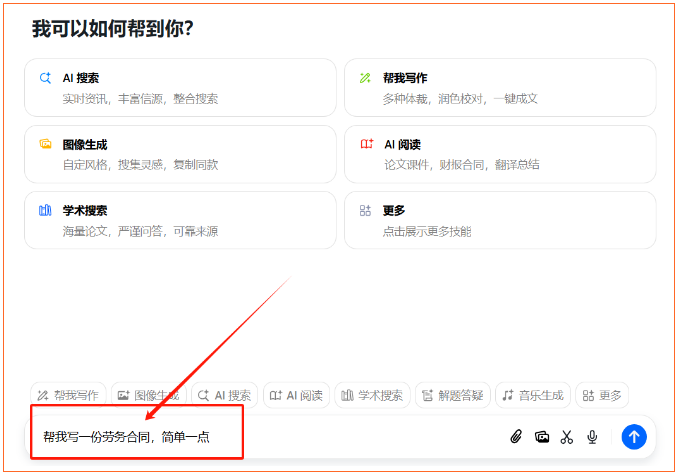677x476 pixels.
Task: Send the message with blue arrow button
Action: [634, 437]
